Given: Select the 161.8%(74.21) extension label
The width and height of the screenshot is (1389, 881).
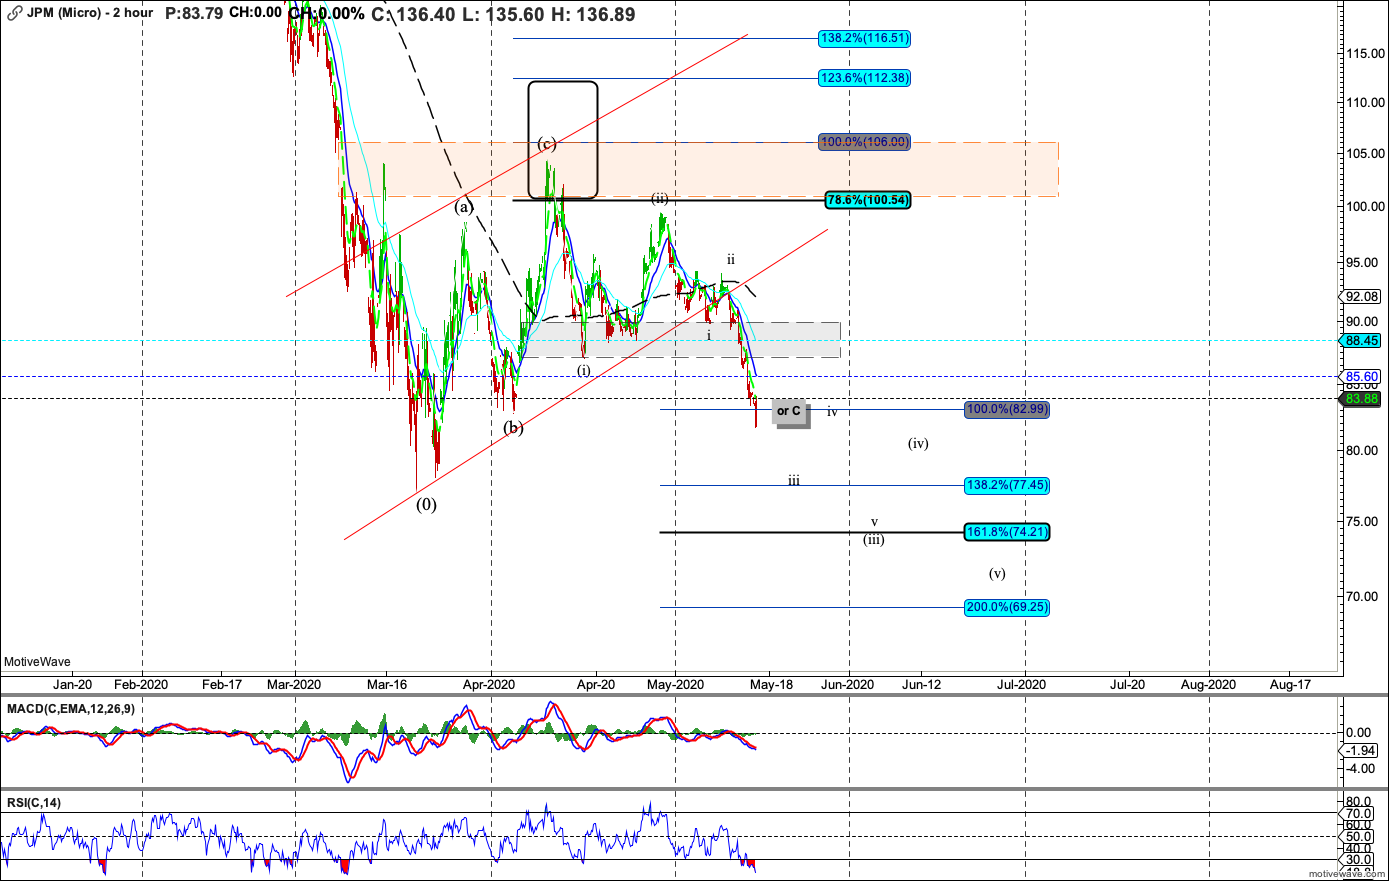Looking at the screenshot, I should point(1007,532).
